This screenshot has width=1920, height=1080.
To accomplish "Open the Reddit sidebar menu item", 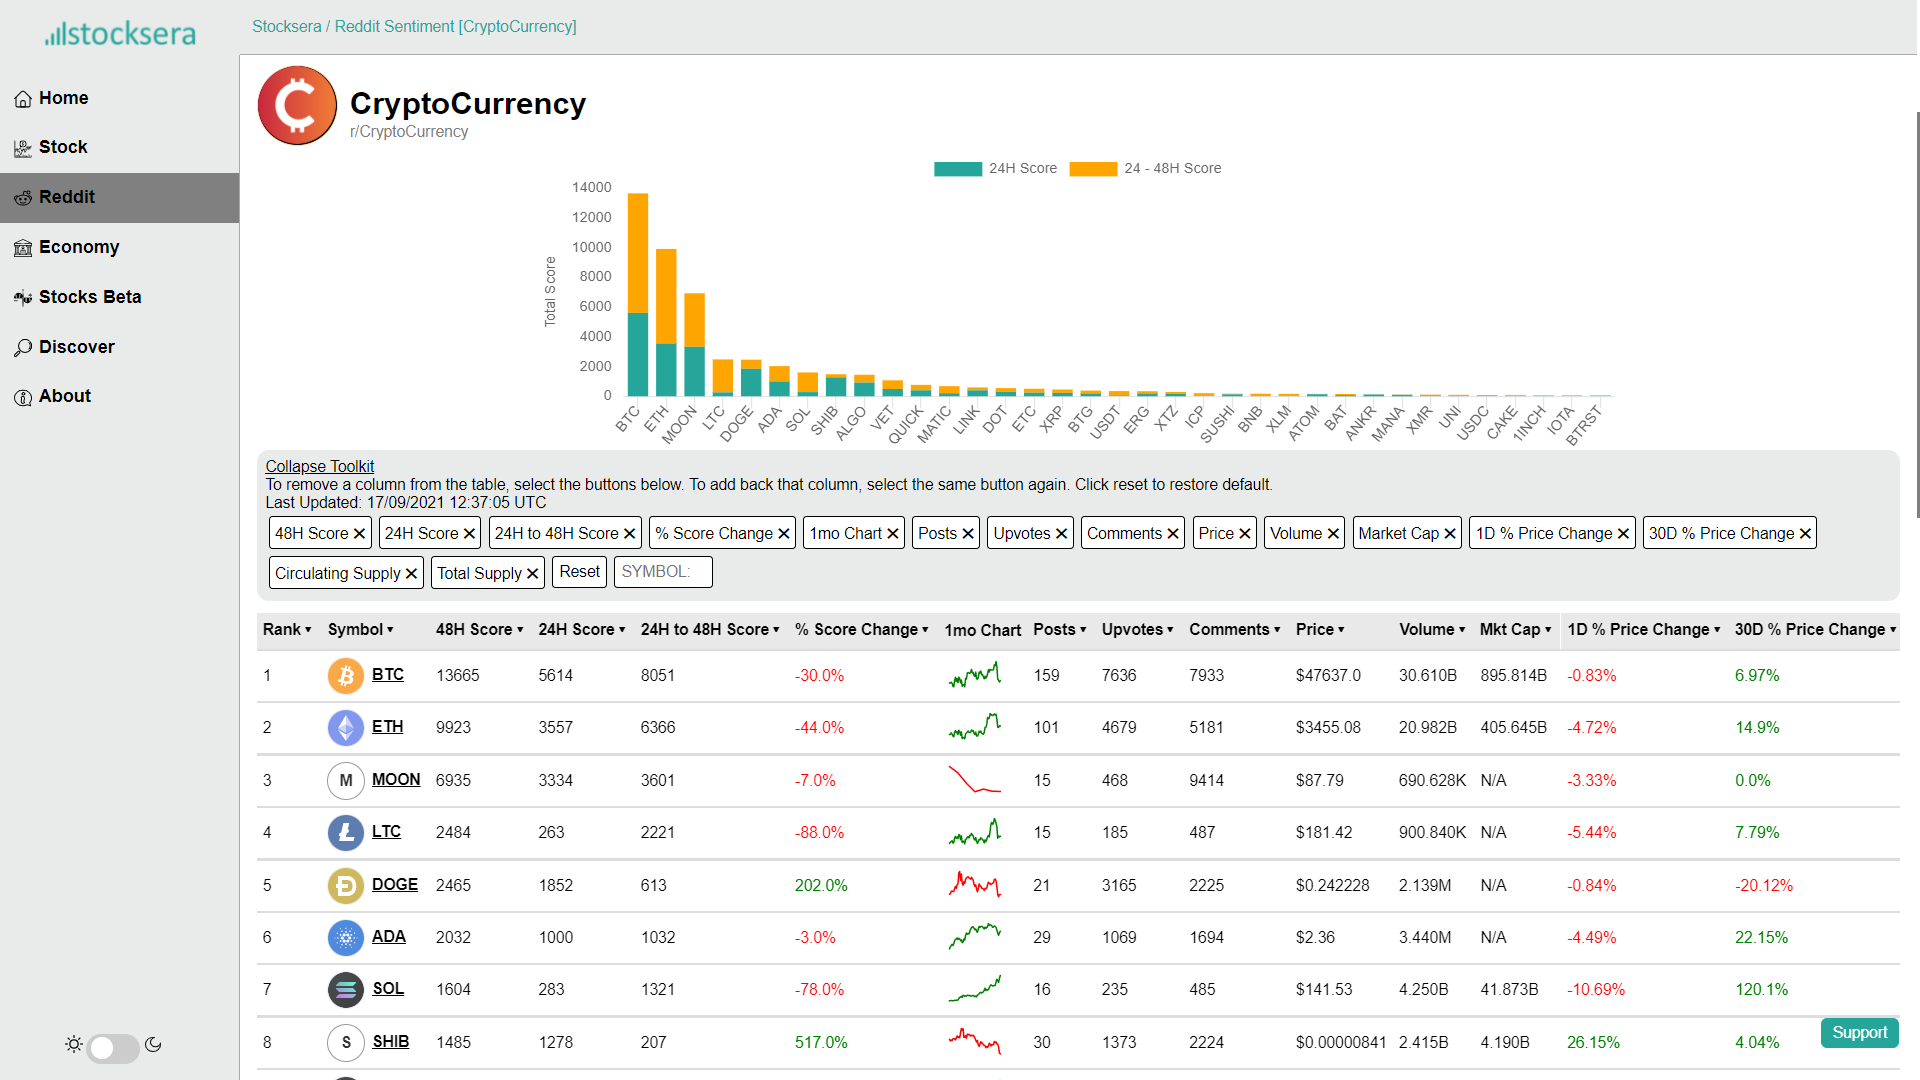I will (x=67, y=198).
